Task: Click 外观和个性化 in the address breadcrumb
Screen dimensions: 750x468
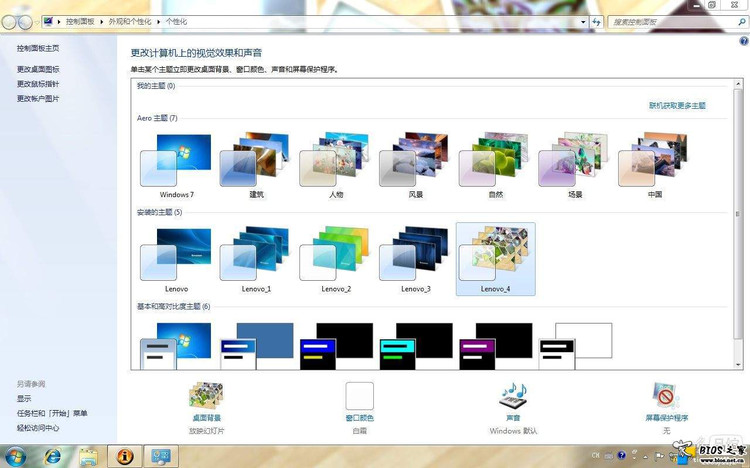Action: coord(130,22)
